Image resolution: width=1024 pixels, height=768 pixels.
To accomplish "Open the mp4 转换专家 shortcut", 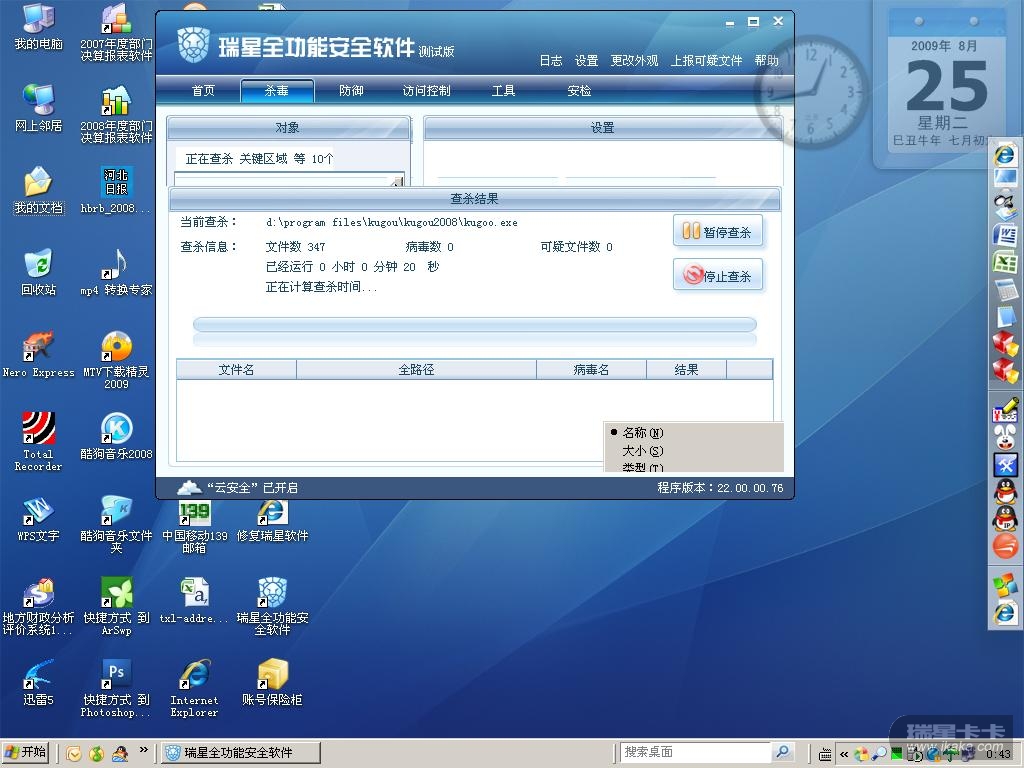I will [116, 272].
